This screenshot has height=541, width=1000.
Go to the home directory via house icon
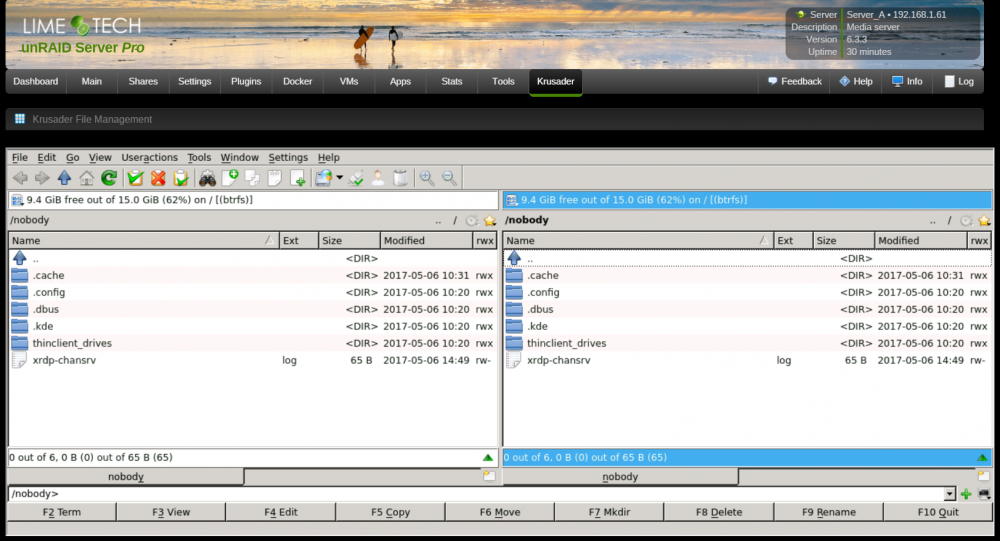(86, 178)
